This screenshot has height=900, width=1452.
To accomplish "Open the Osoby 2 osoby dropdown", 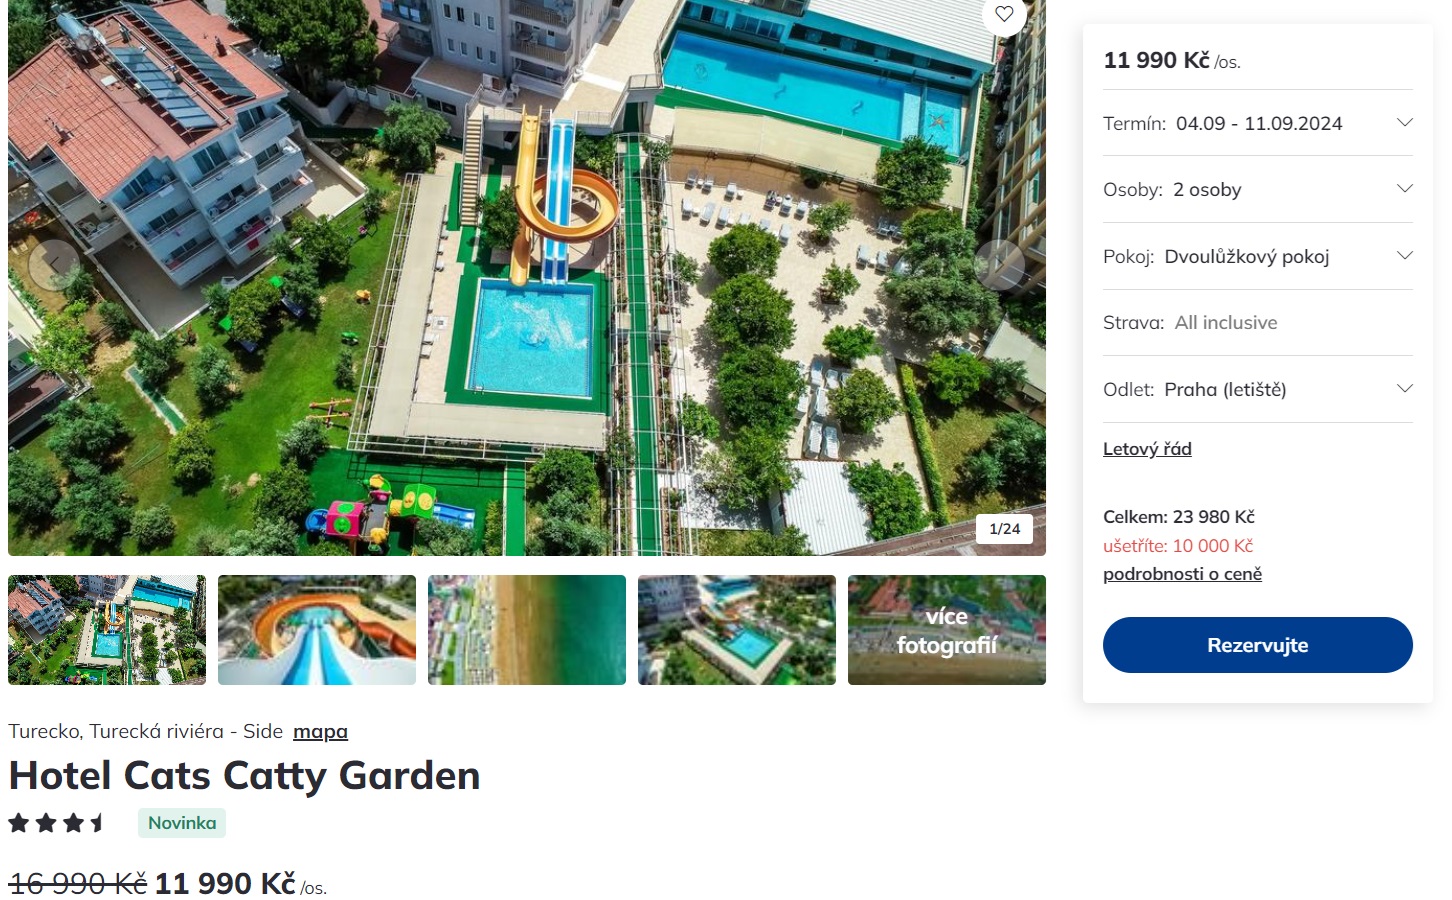I will click(x=1258, y=189).
